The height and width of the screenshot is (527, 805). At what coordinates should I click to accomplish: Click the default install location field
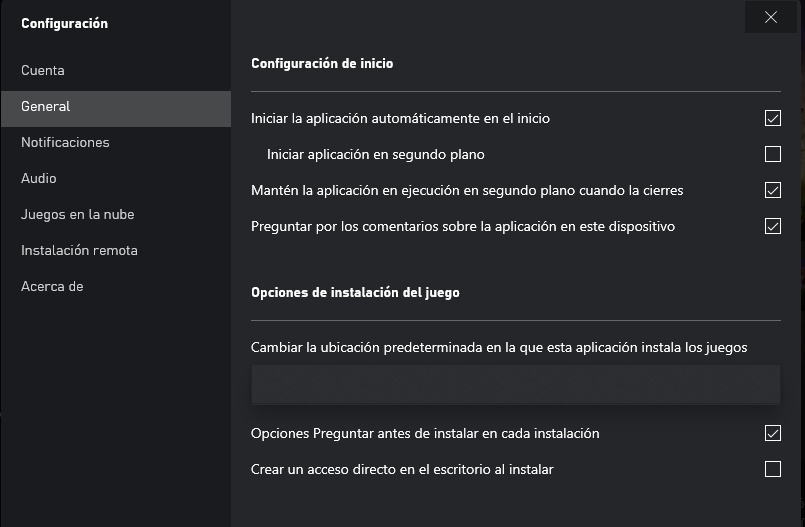point(515,385)
